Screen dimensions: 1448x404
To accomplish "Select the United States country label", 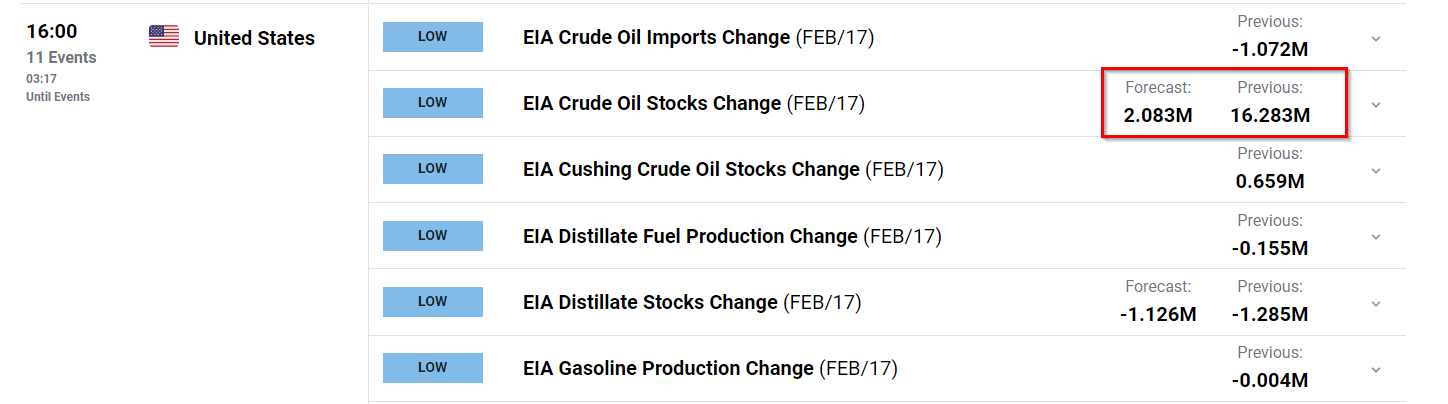I will (254, 38).
